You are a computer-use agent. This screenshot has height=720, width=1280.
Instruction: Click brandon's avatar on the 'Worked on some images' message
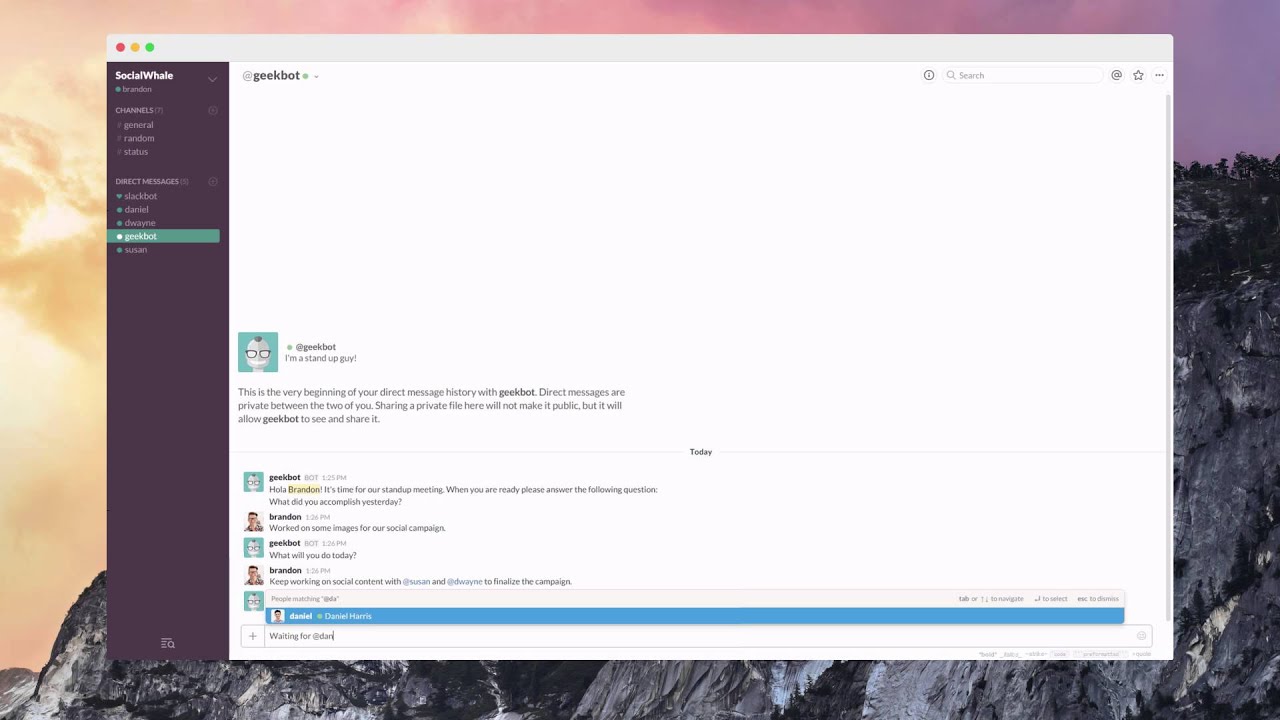(254, 522)
